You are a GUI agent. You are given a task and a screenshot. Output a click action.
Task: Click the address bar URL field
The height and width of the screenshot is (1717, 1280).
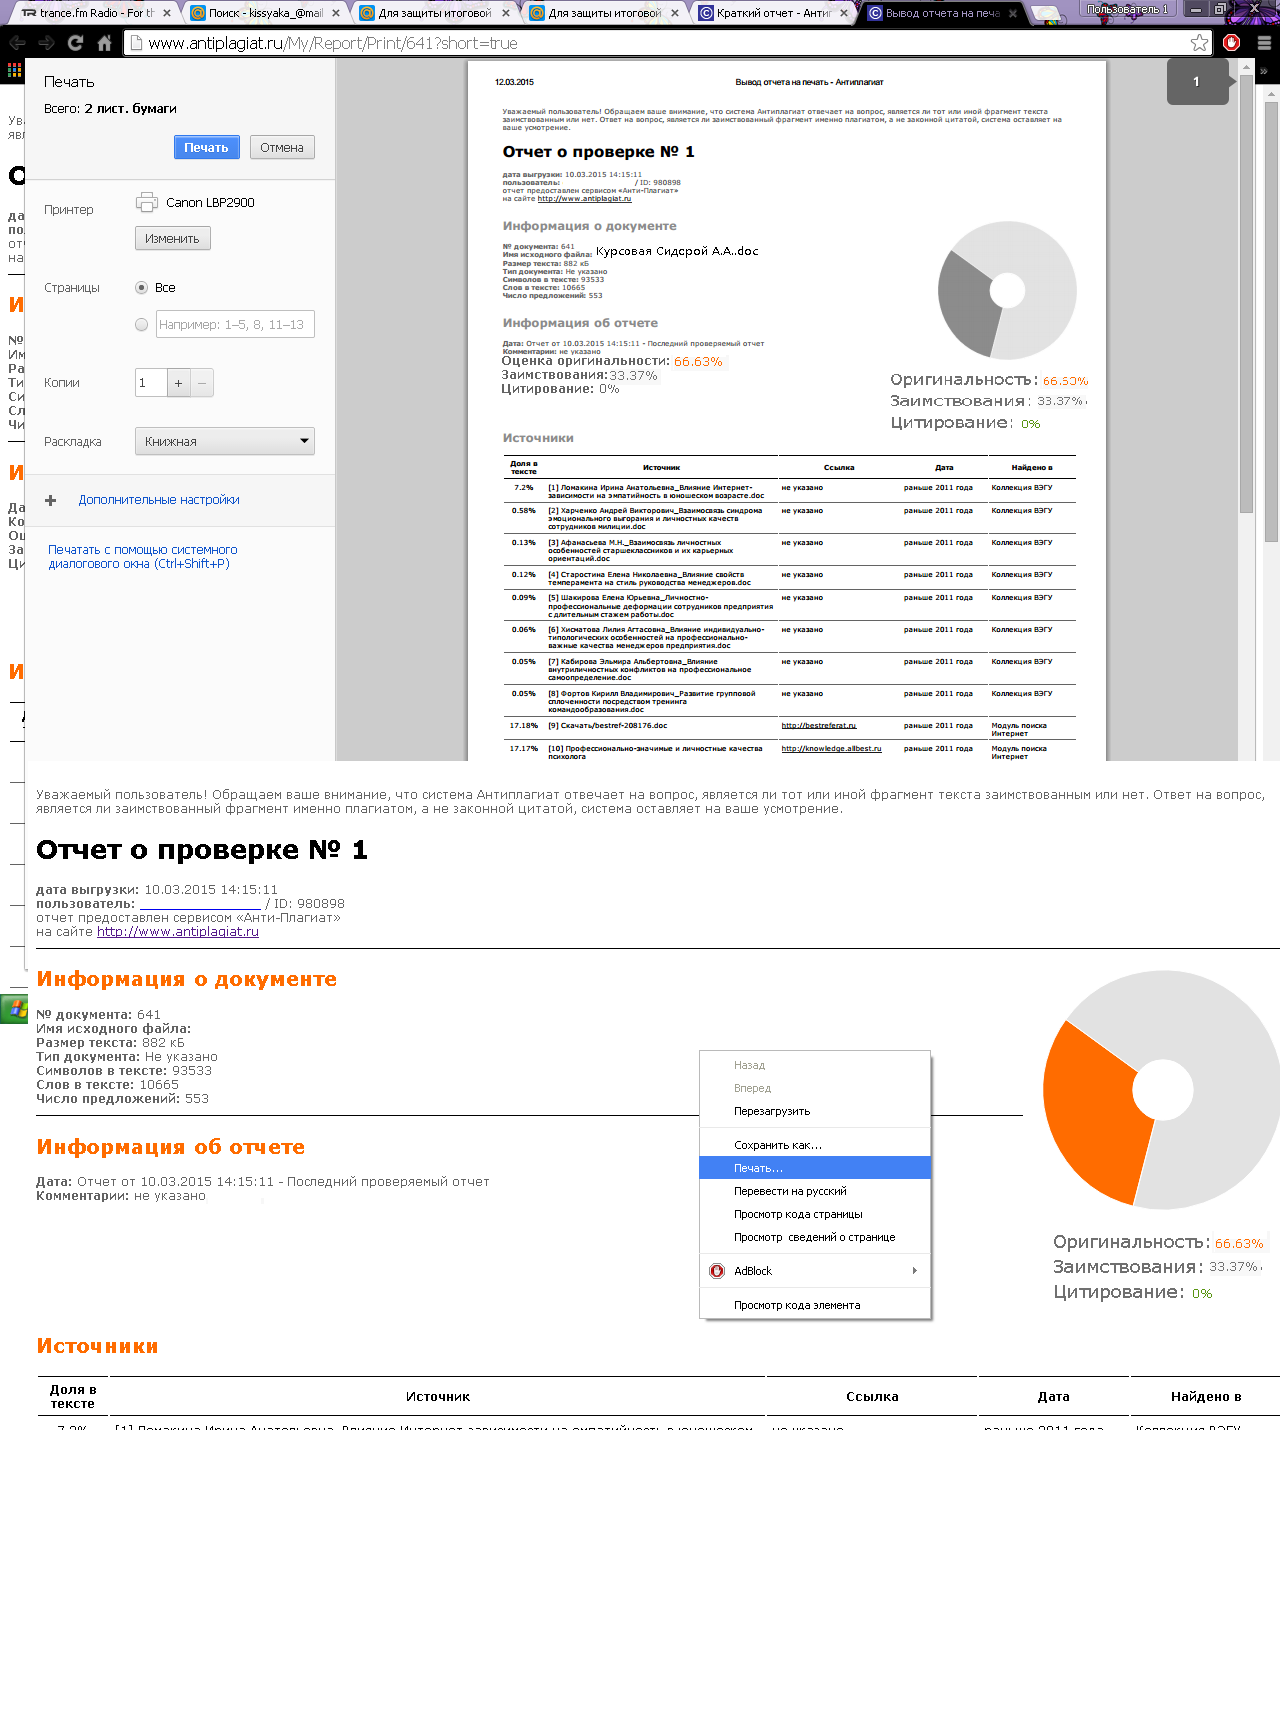[660, 43]
